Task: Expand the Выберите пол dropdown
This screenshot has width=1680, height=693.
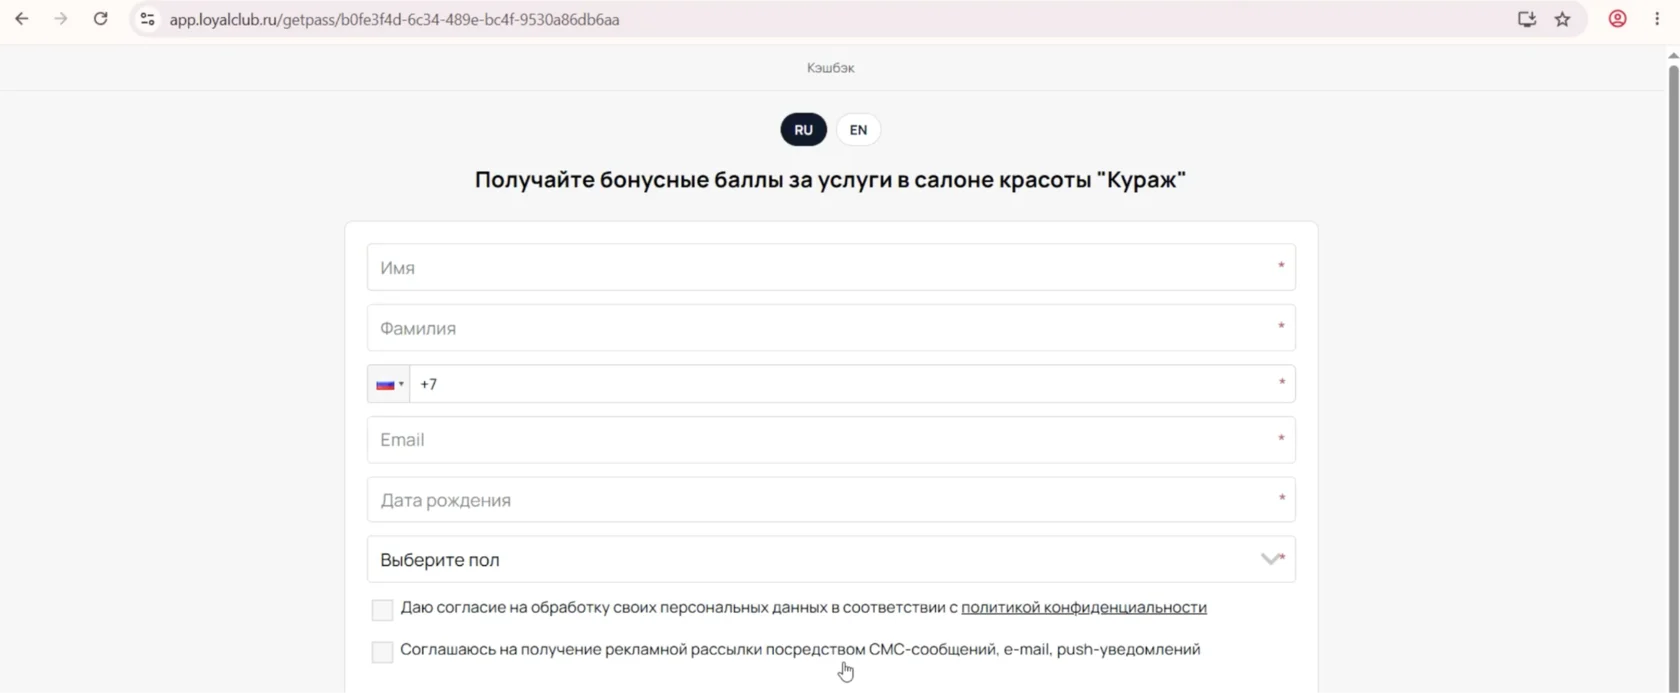Action: coord(831,559)
